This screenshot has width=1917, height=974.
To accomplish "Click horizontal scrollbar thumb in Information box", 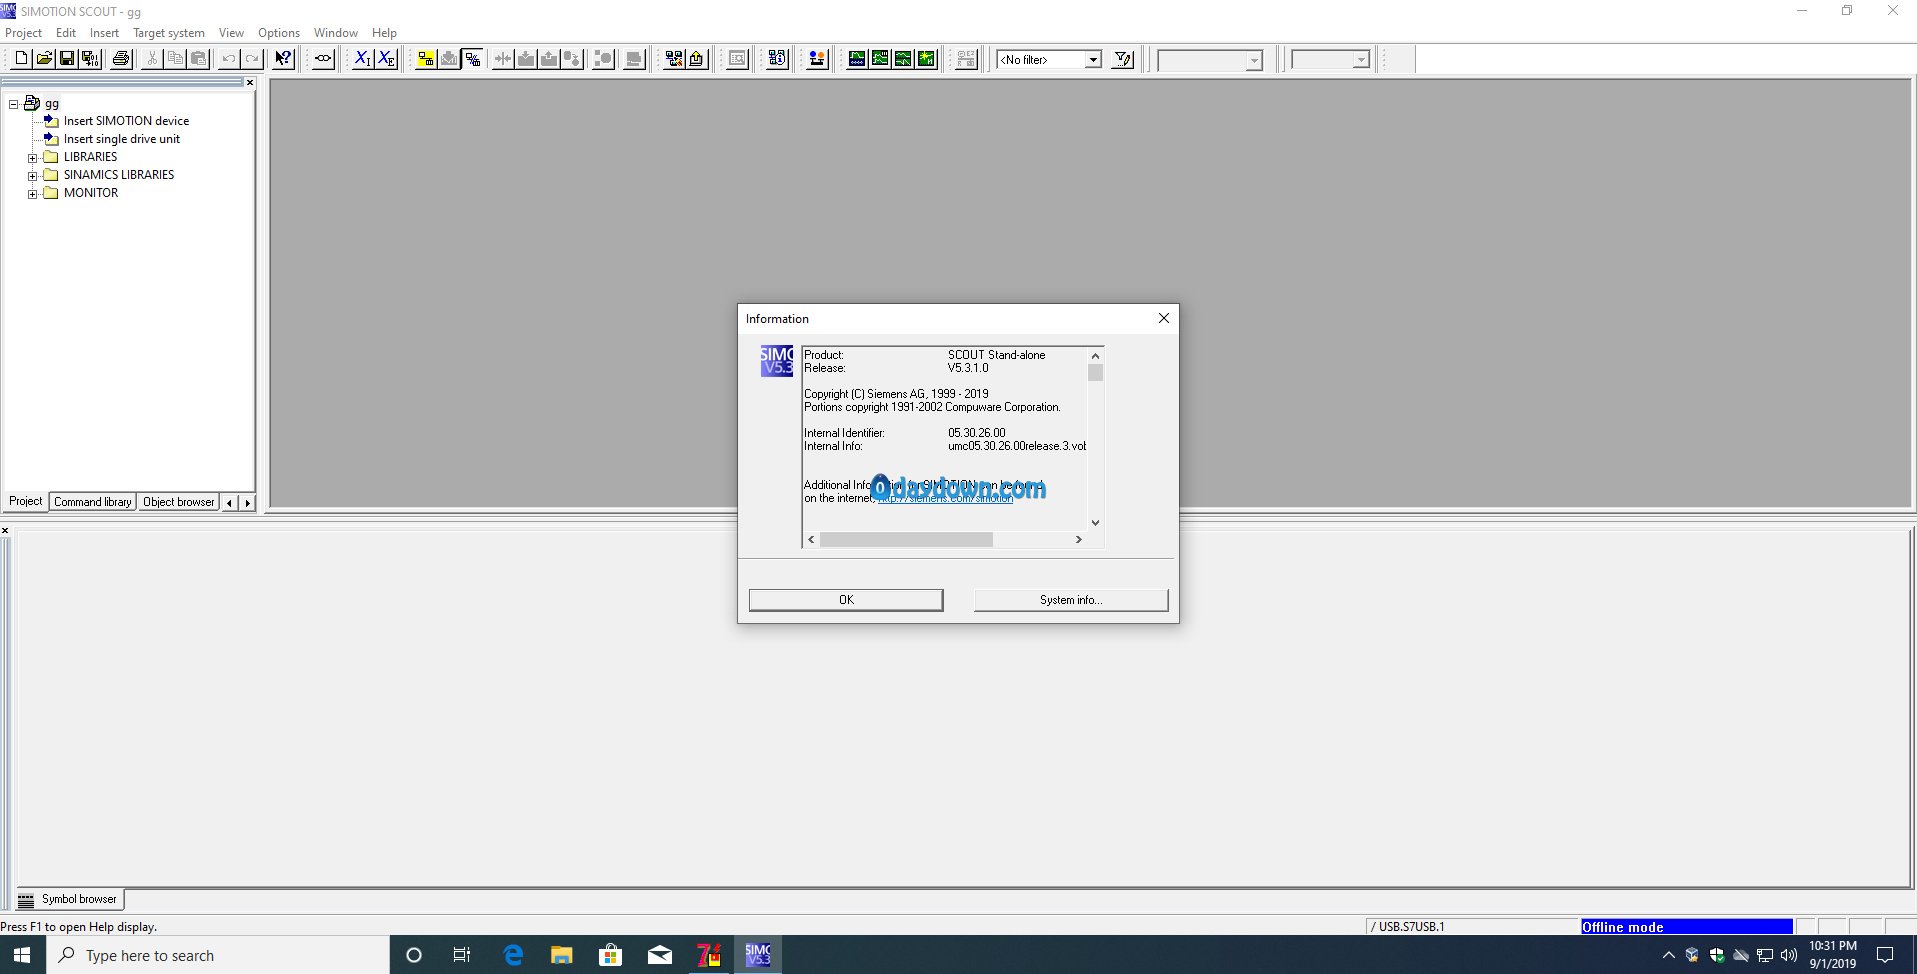I will (x=906, y=540).
